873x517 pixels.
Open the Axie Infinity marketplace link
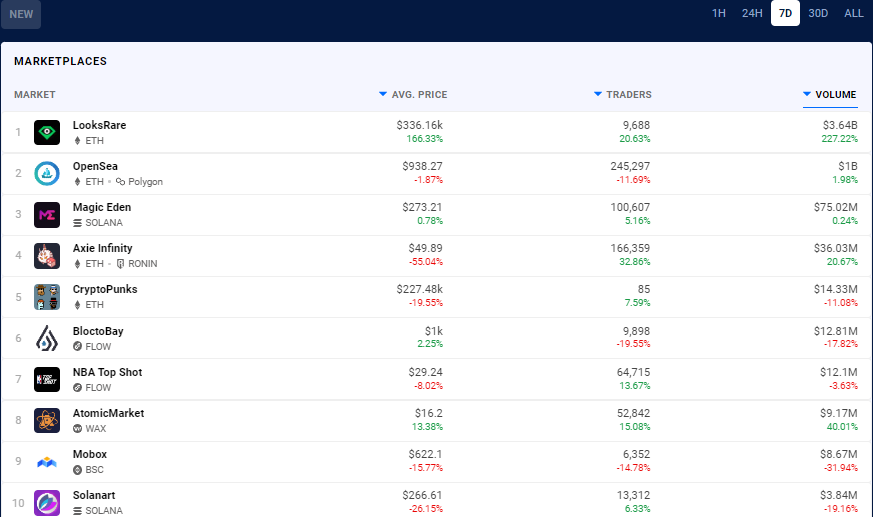(102, 248)
